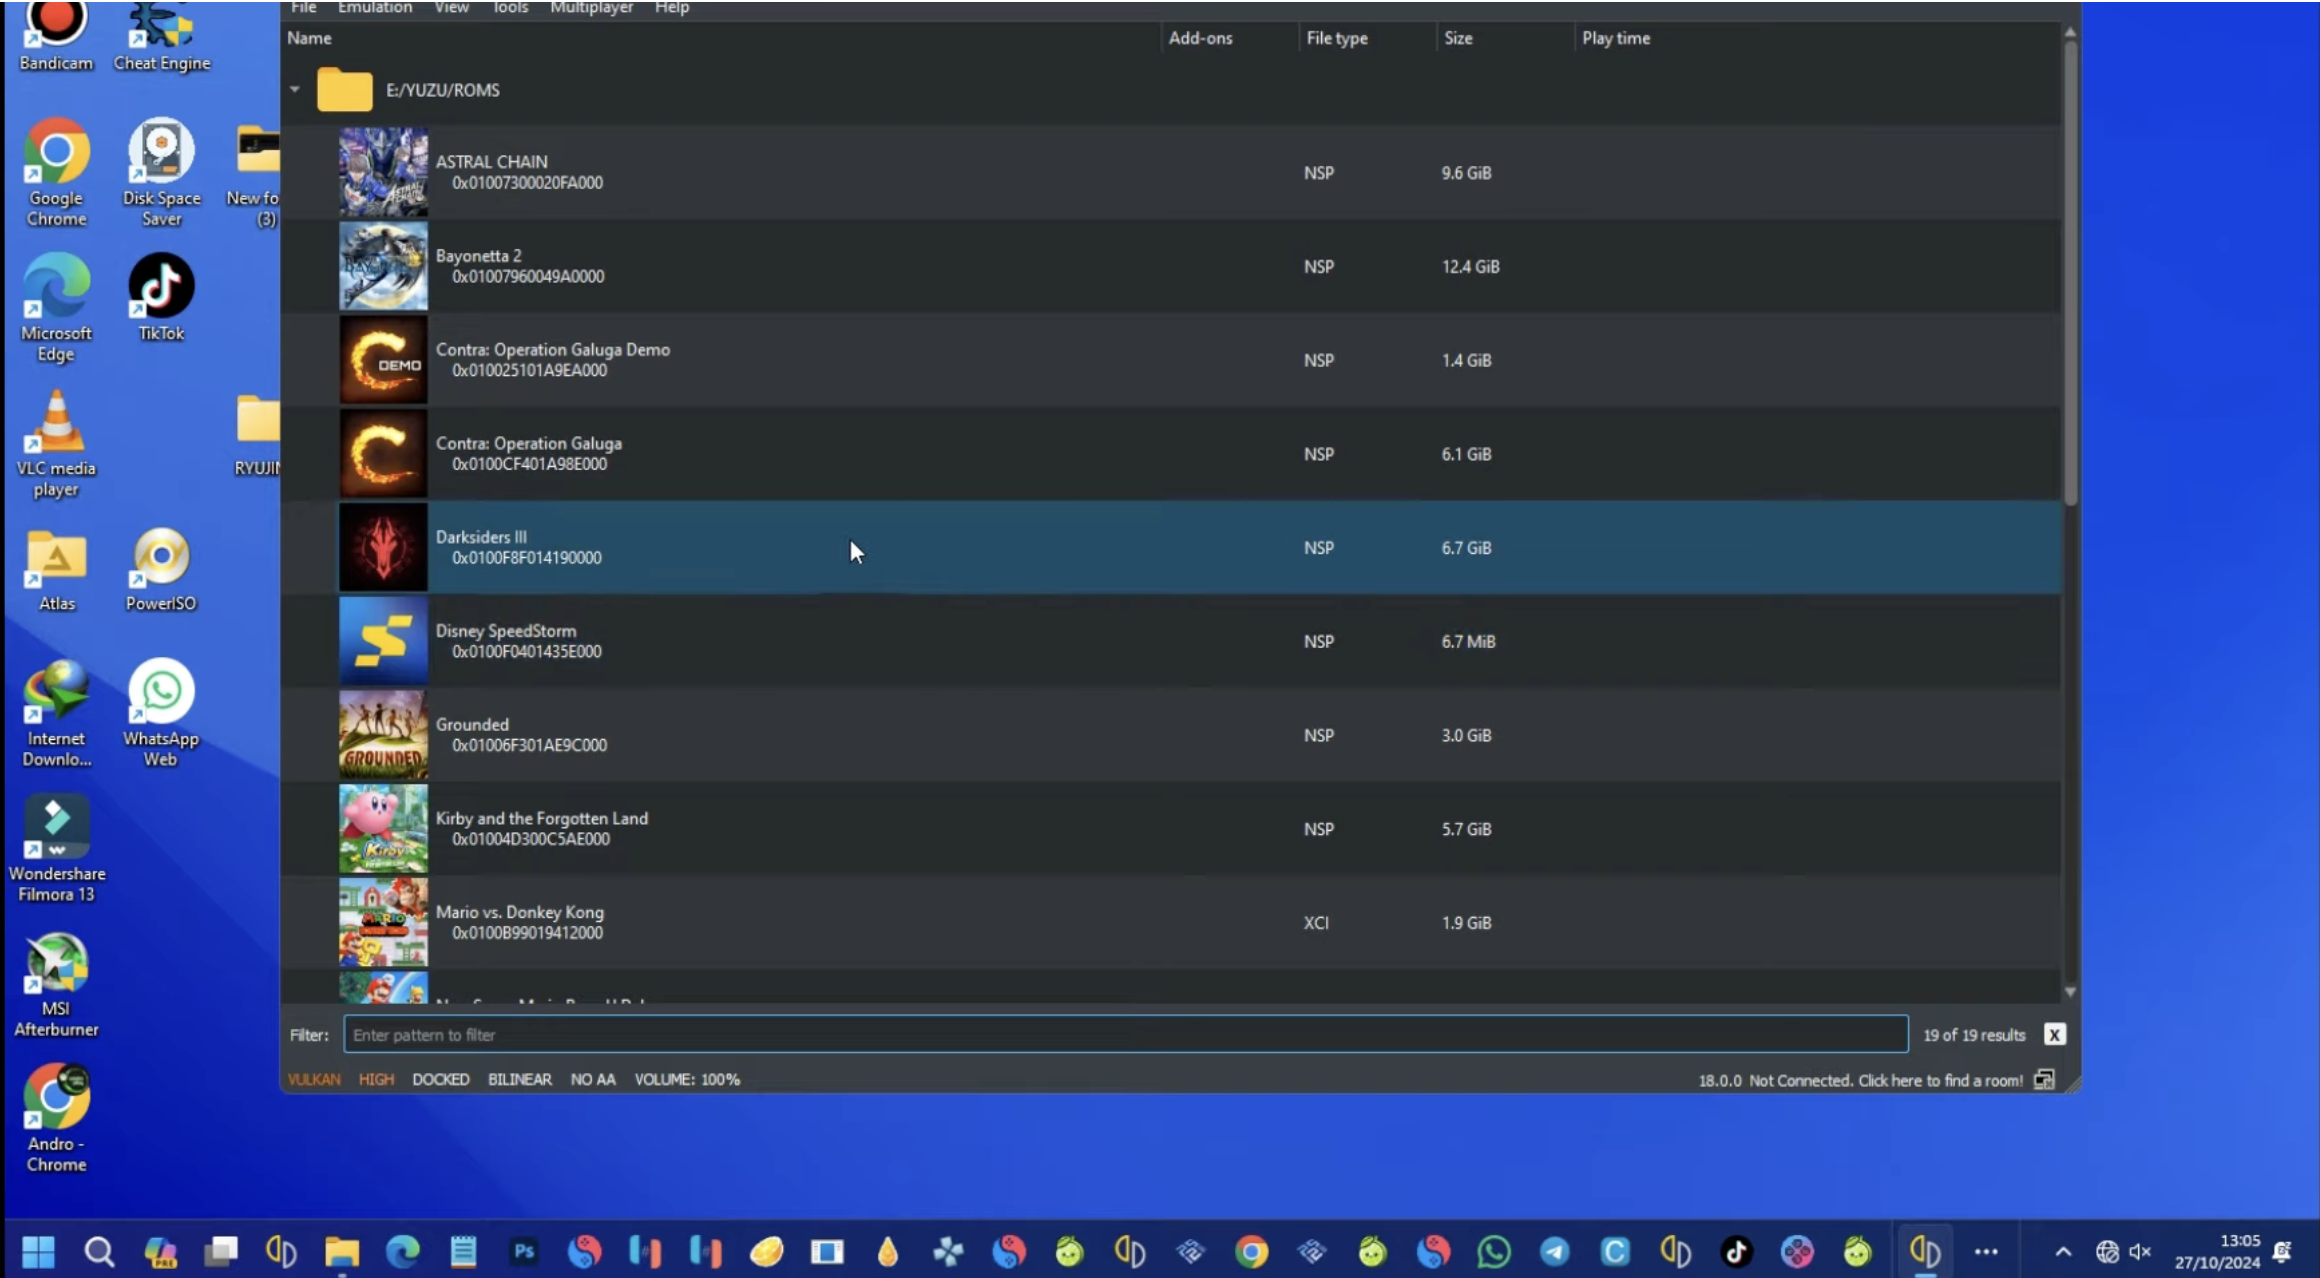Toggle HIGH GPU accuracy setting

[x=376, y=1079]
